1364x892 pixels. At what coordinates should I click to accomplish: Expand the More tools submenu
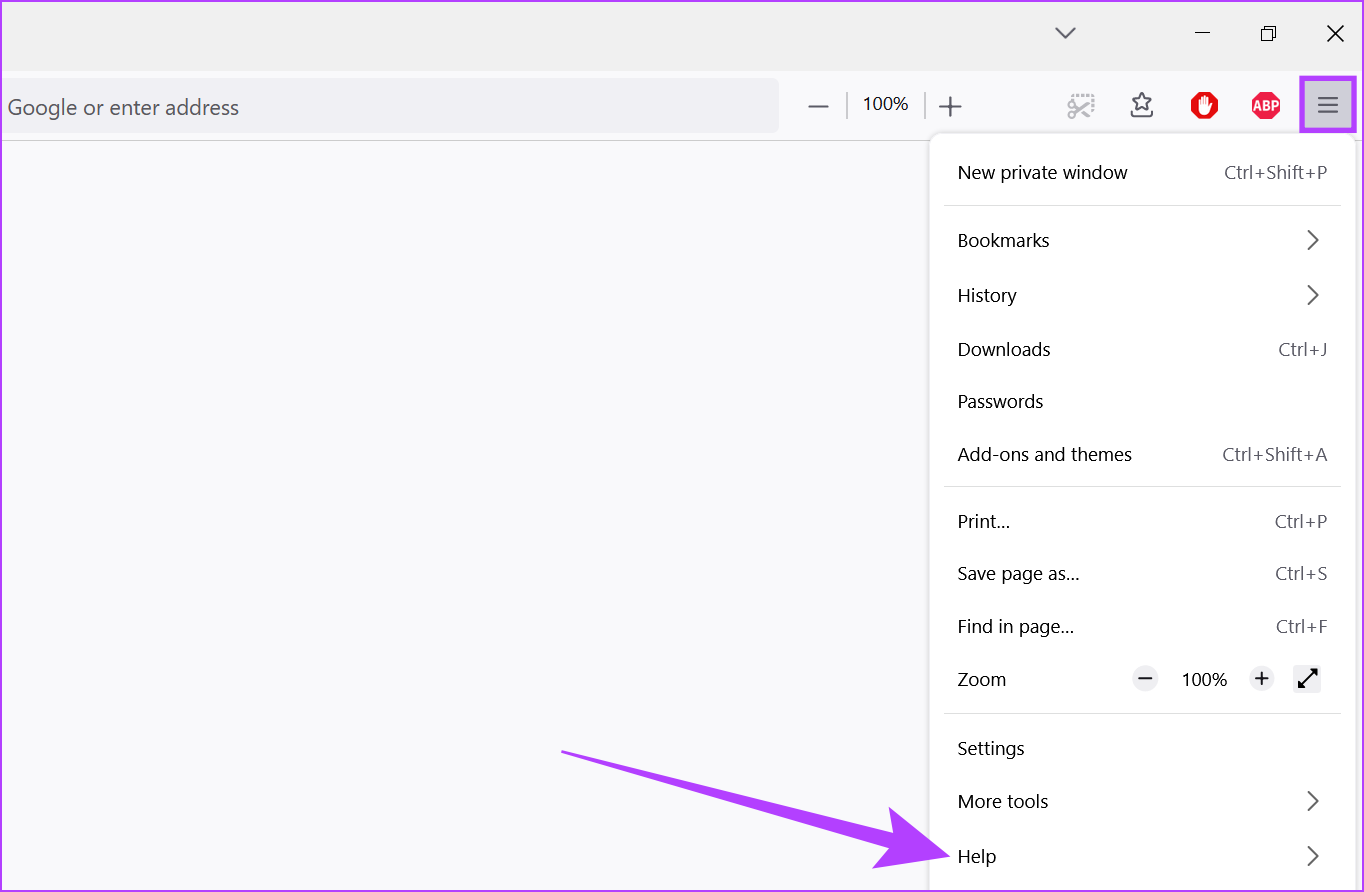click(1140, 801)
